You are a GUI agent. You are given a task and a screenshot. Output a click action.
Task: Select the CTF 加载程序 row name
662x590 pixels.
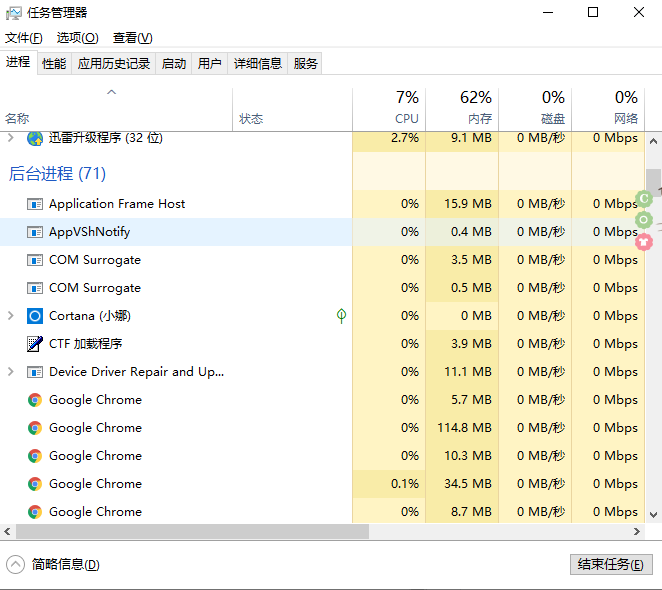point(85,344)
